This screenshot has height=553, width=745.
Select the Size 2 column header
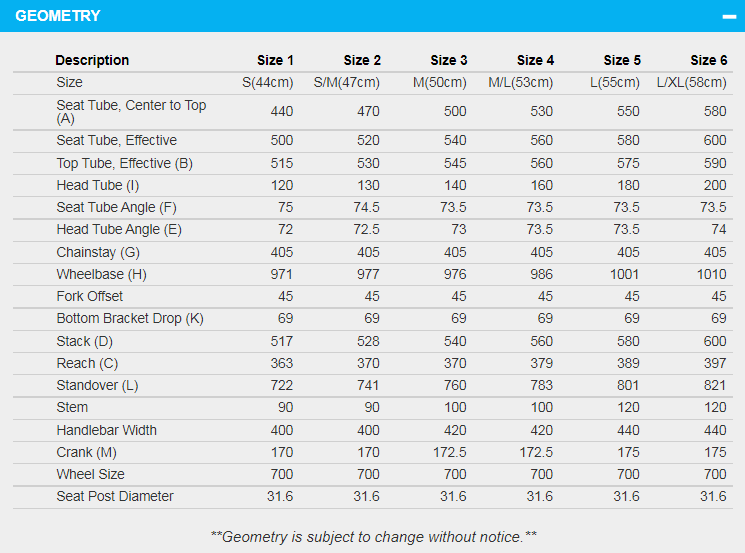tap(362, 60)
